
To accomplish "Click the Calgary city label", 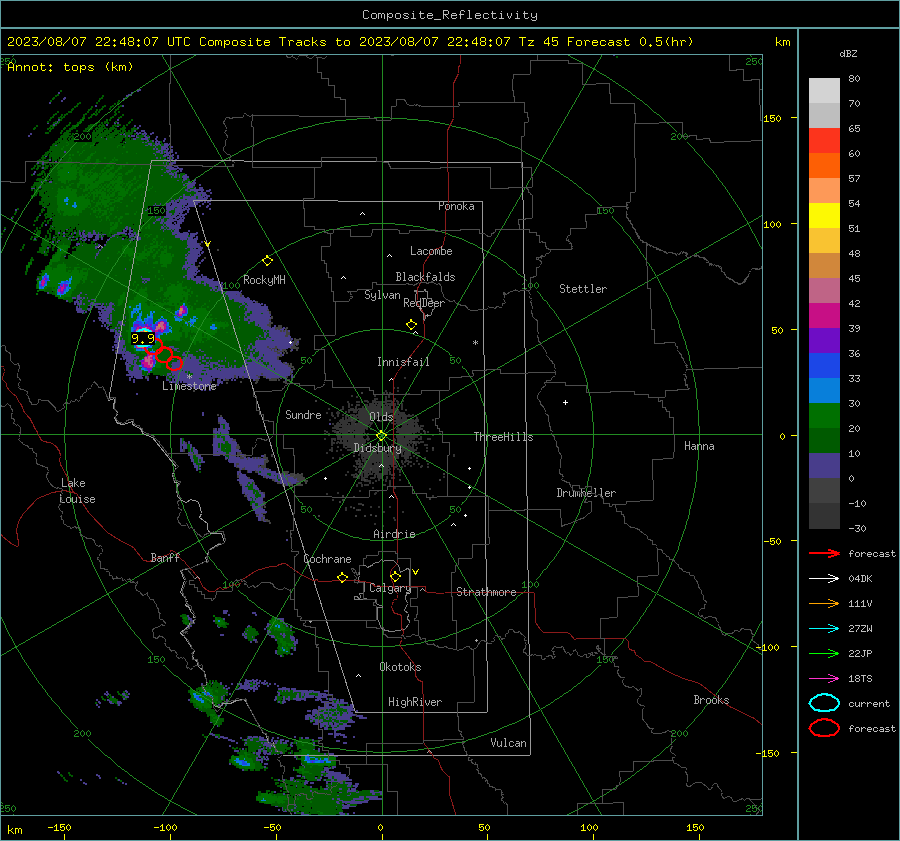I will (390, 588).
